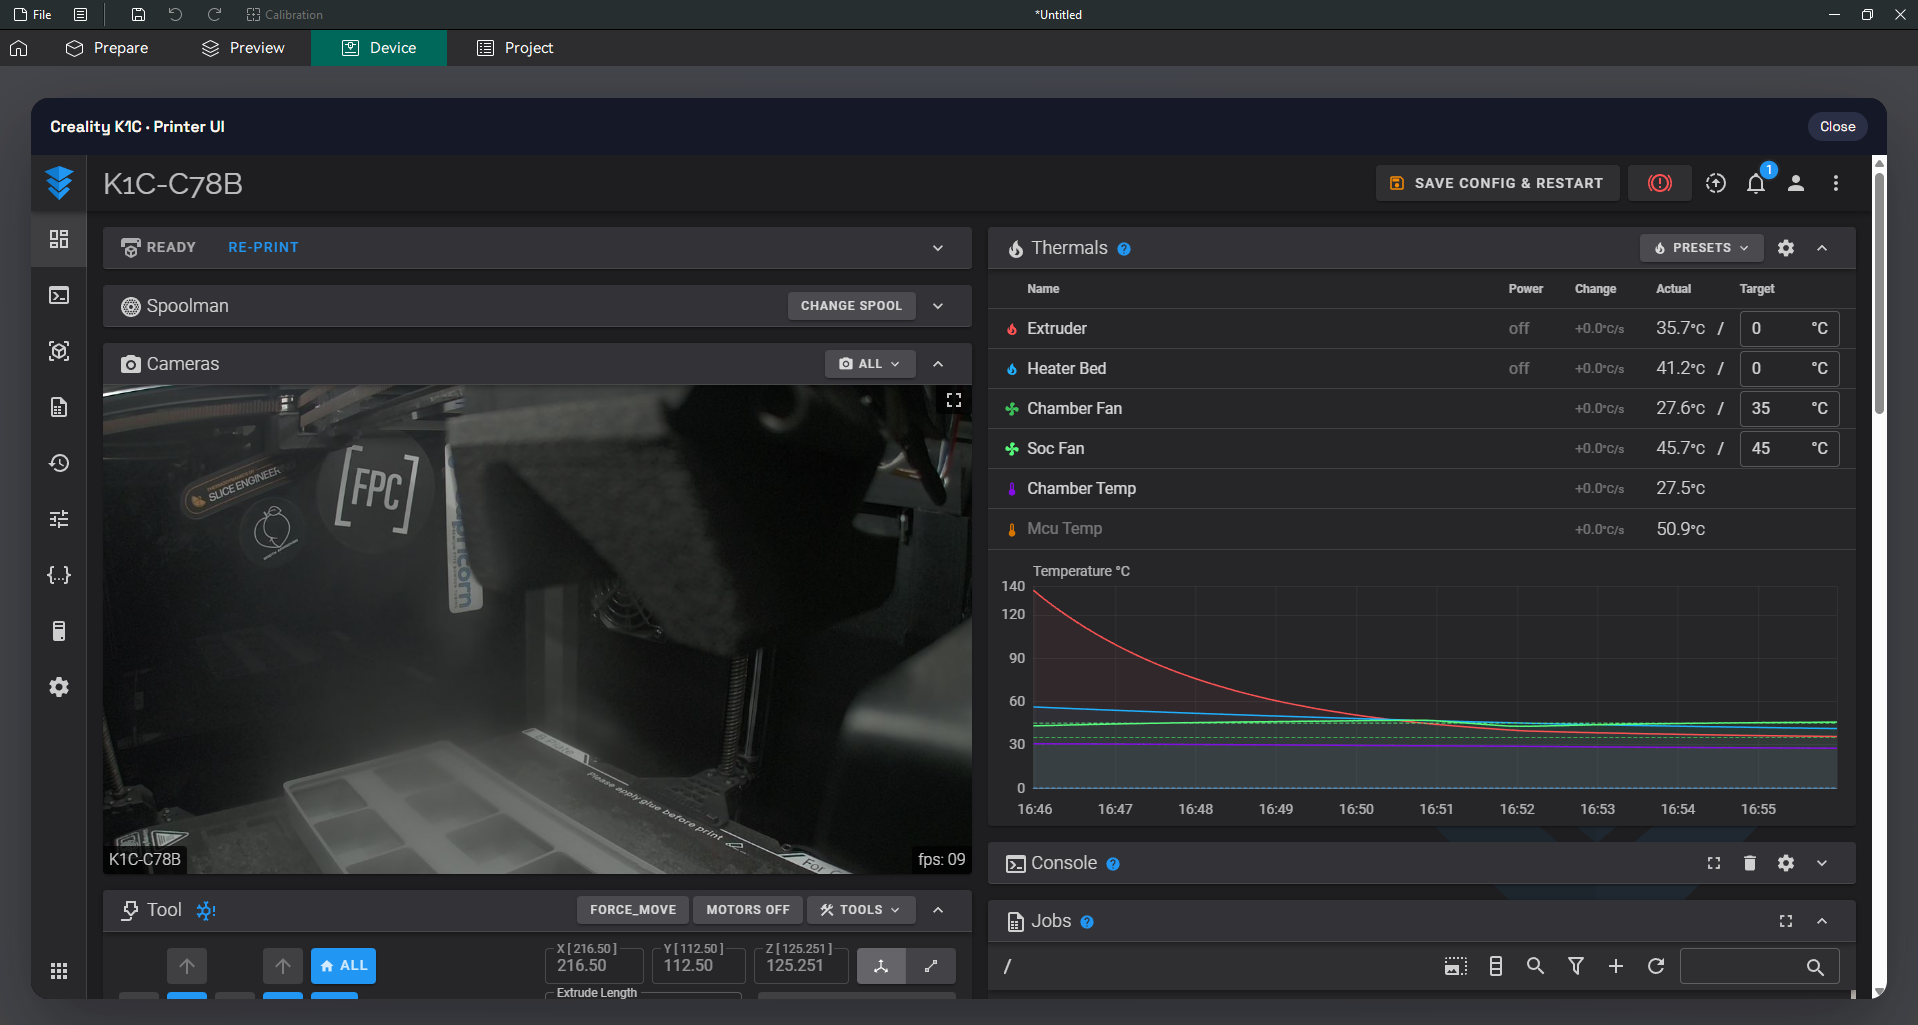Click the Change Spool button
Screen dimensions: 1918x1025
(851, 306)
